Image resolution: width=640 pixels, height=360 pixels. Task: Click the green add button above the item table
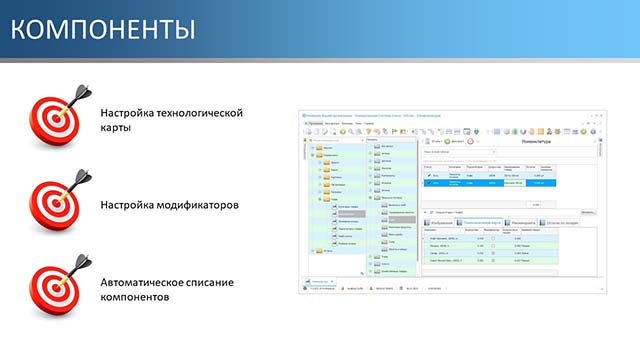point(447,142)
